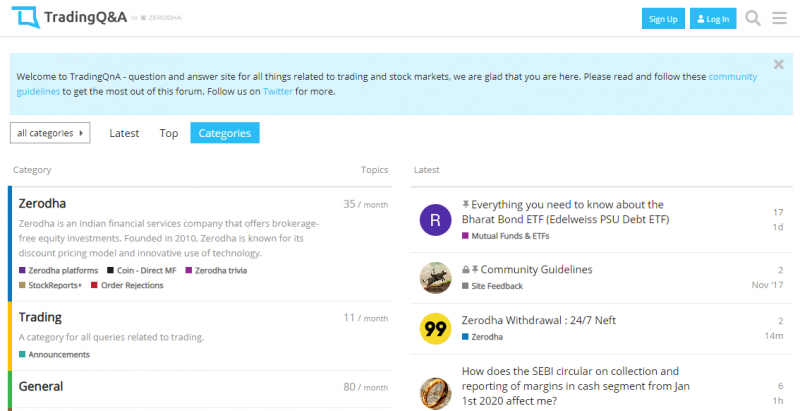This screenshot has width=800, height=411.
Task: Click the Topics column header
Action: [x=374, y=170]
